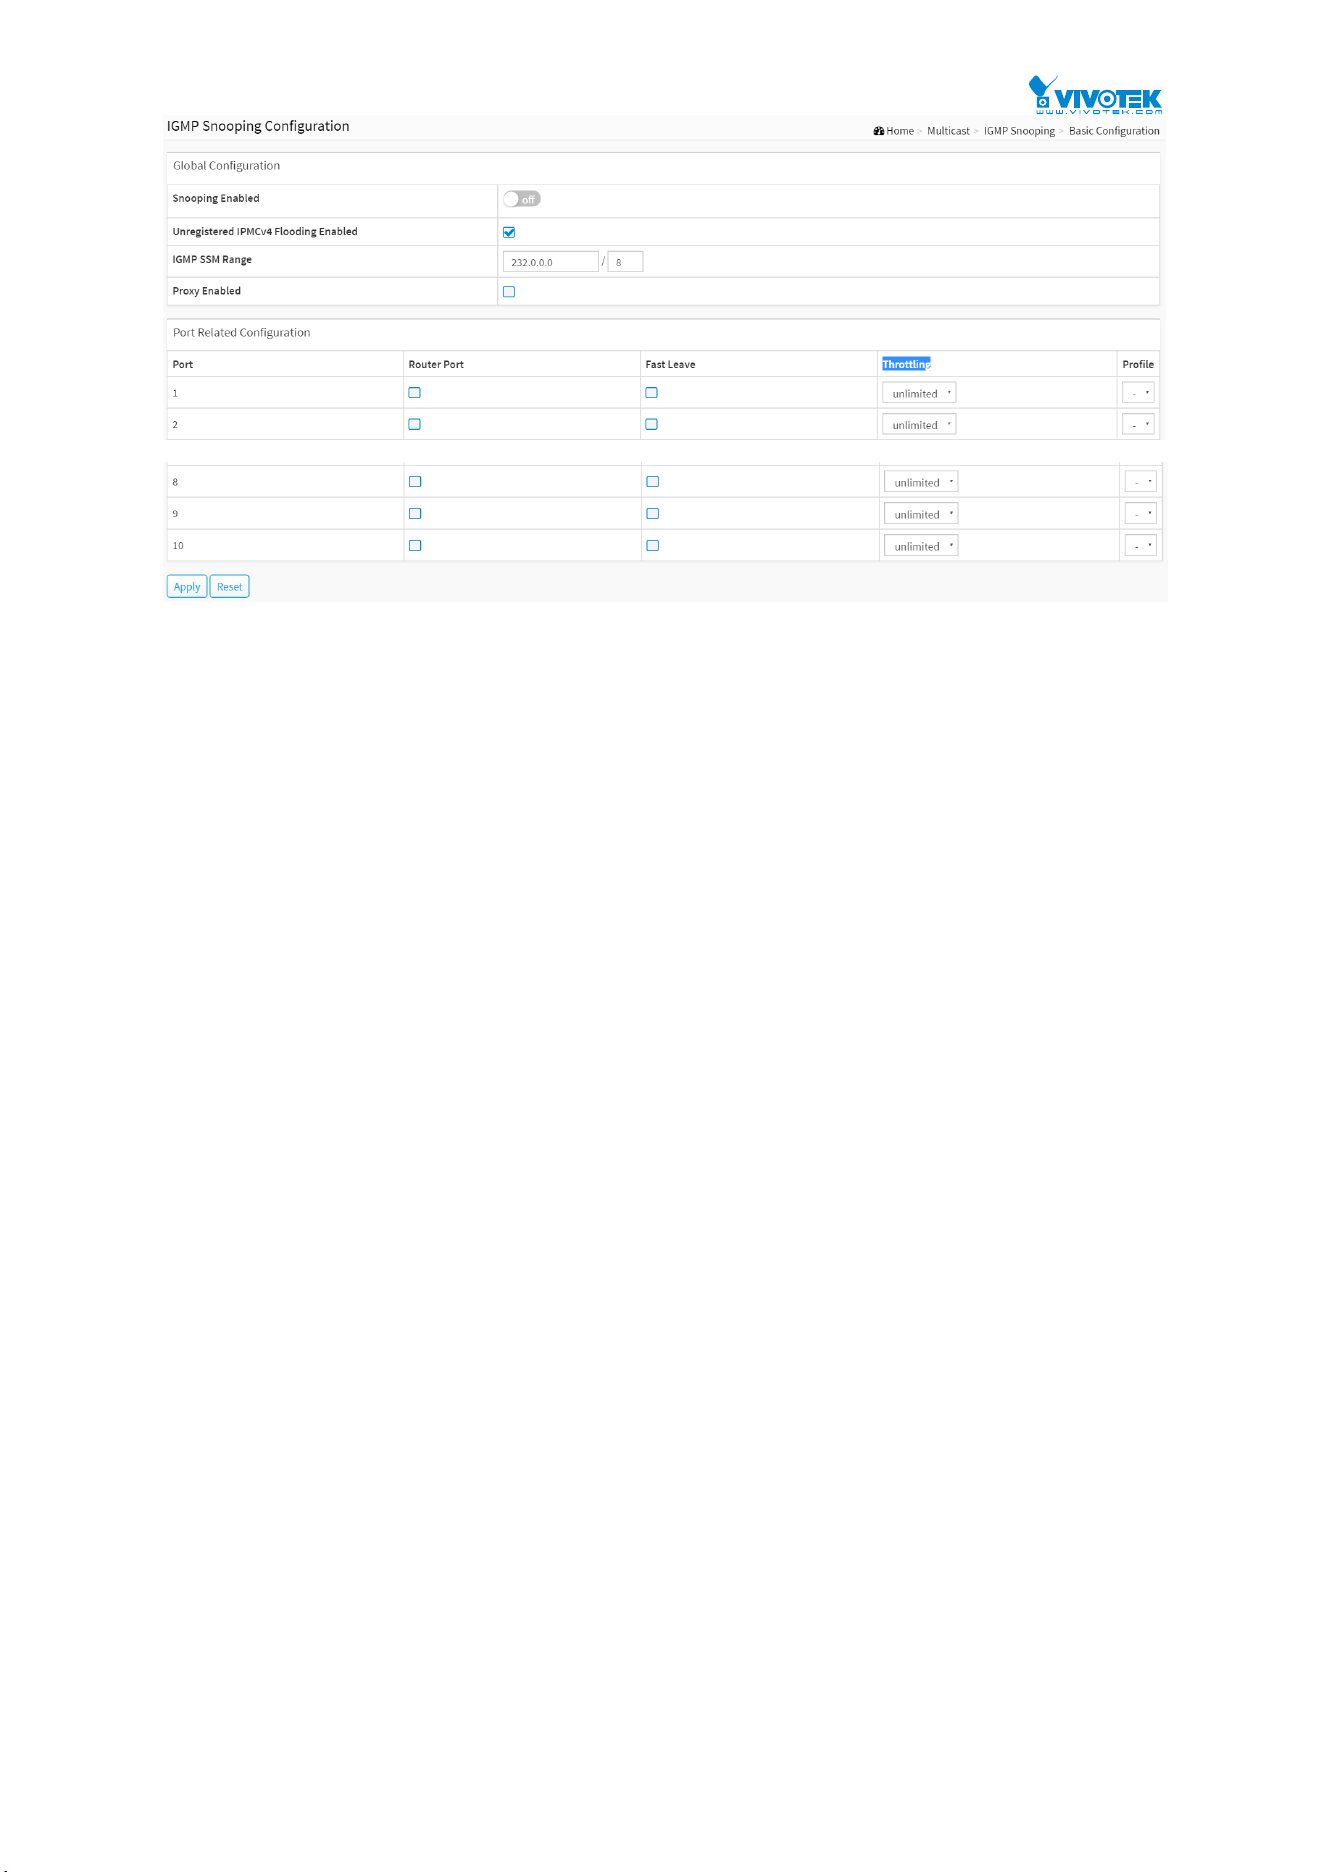This screenshot has width=1324, height=1872.
Task: Click the Home breadcrumb icon
Action: coord(878,131)
